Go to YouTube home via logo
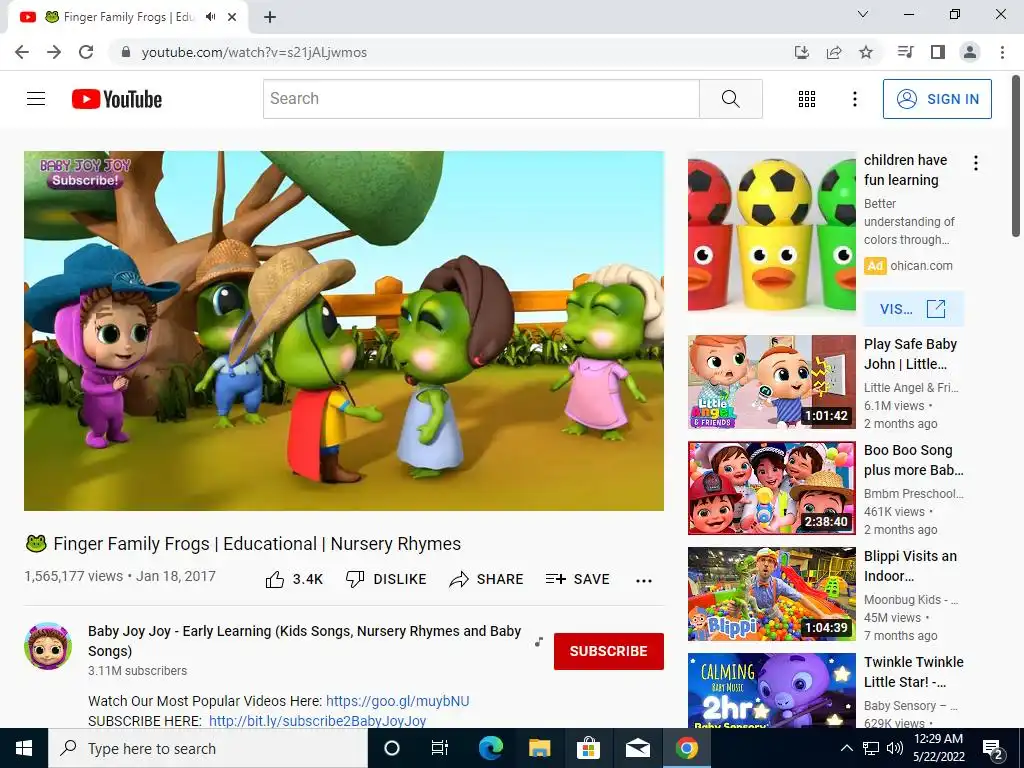 click(117, 99)
